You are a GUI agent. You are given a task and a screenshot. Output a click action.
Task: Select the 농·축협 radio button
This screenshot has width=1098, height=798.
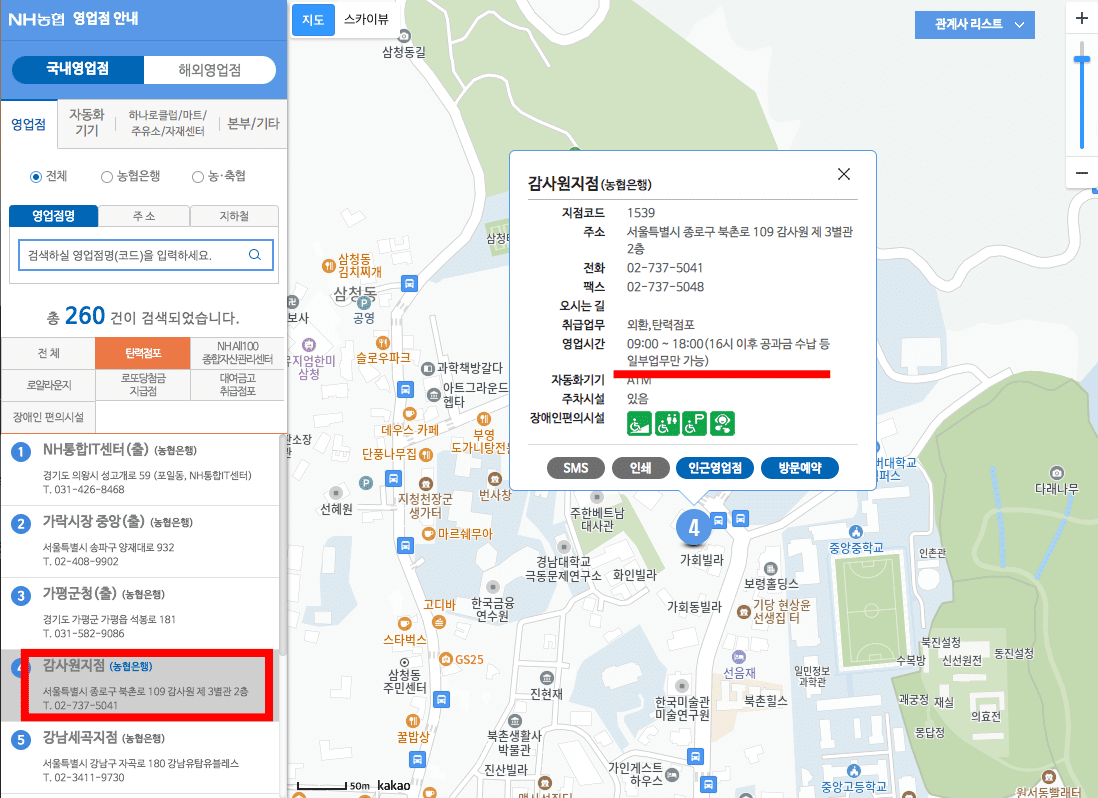click(x=198, y=176)
